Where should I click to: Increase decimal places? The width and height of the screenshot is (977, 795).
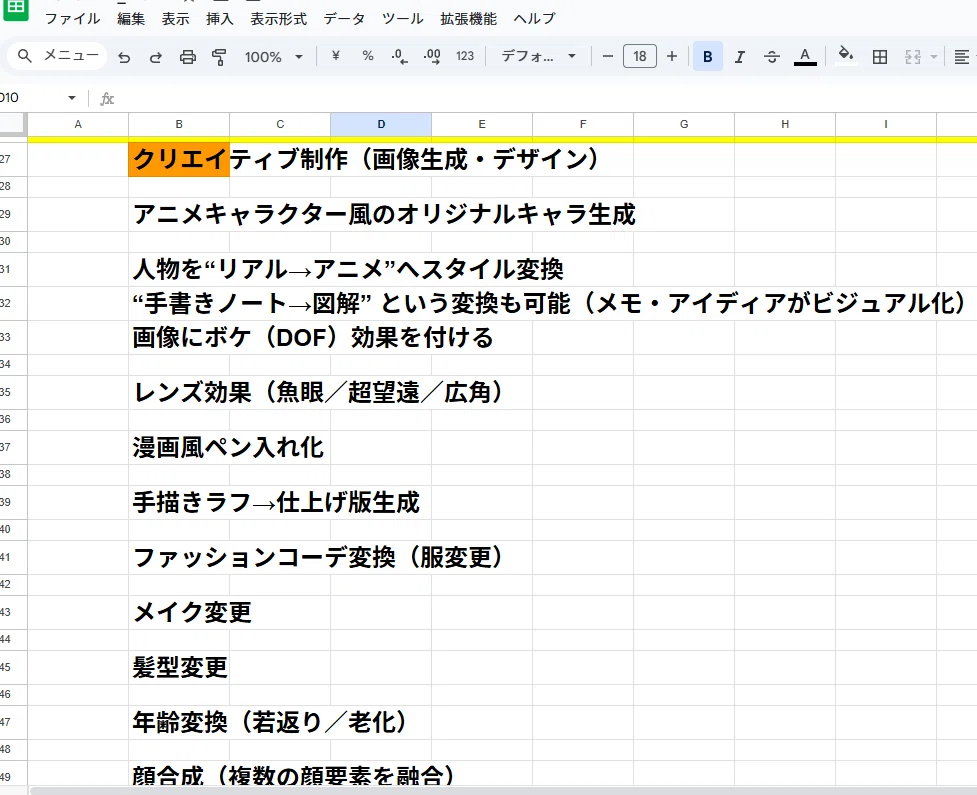coord(432,57)
